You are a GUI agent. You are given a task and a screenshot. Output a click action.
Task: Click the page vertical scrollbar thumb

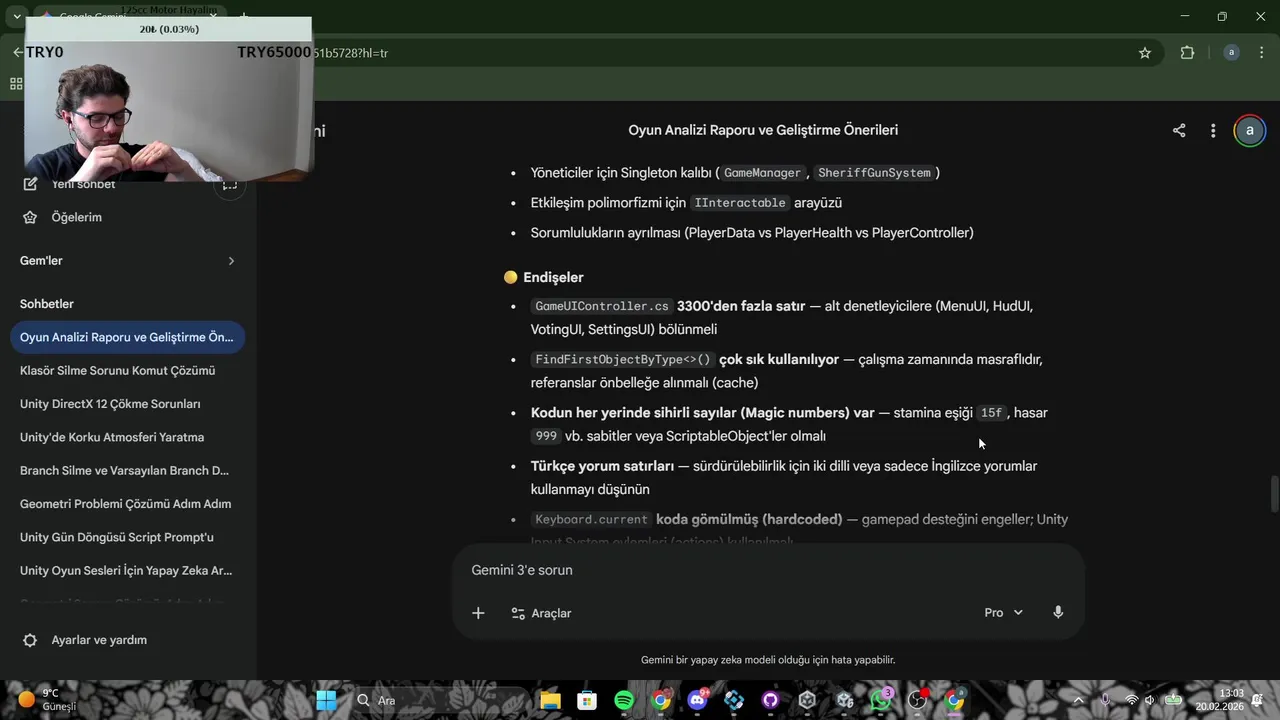tap(1274, 494)
